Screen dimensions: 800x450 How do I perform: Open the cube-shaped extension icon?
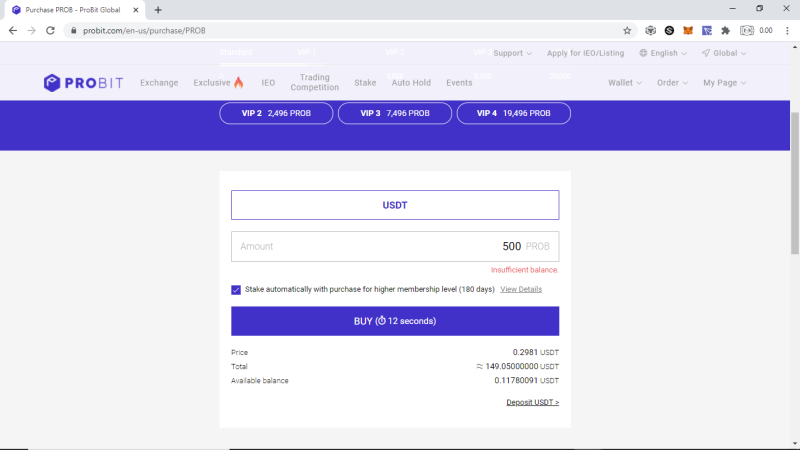(651, 31)
